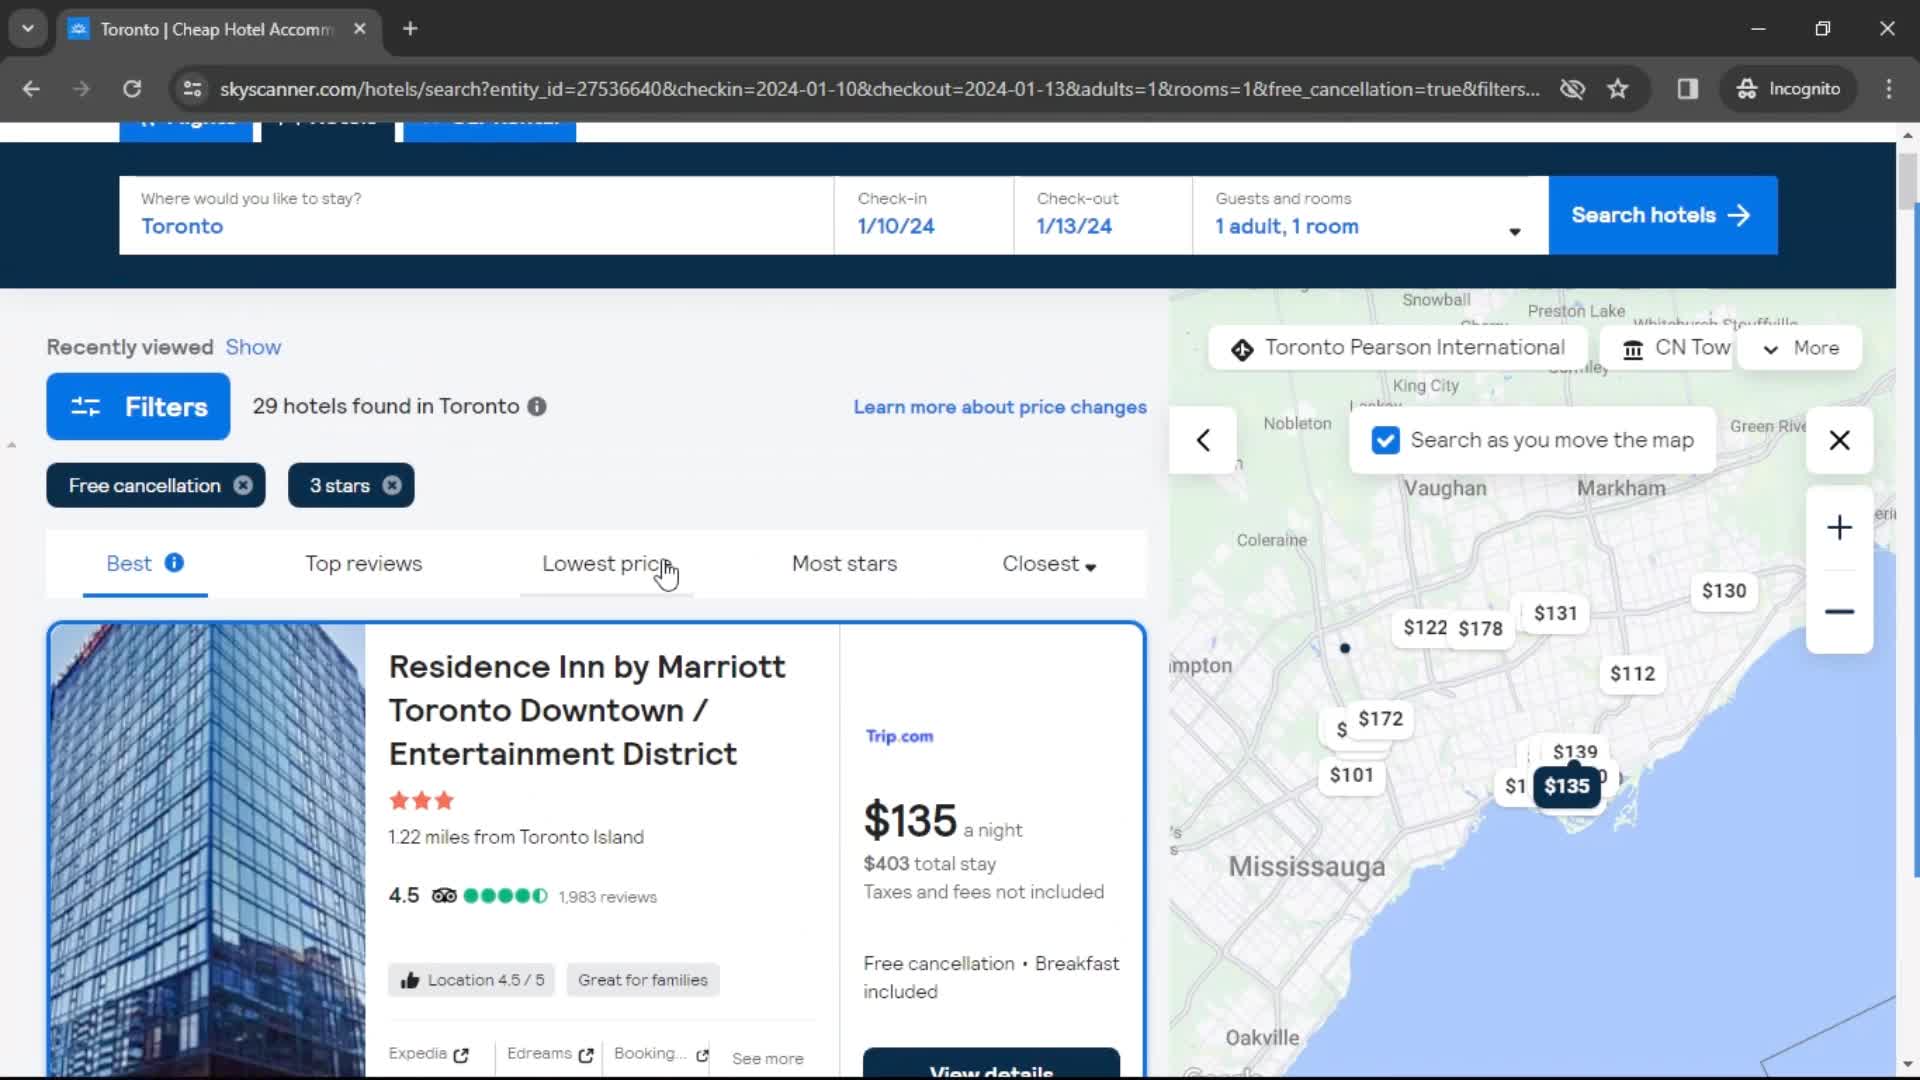This screenshot has width=1920, height=1080.
Task: Click the $112 map price marker
Action: (1632, 674)
